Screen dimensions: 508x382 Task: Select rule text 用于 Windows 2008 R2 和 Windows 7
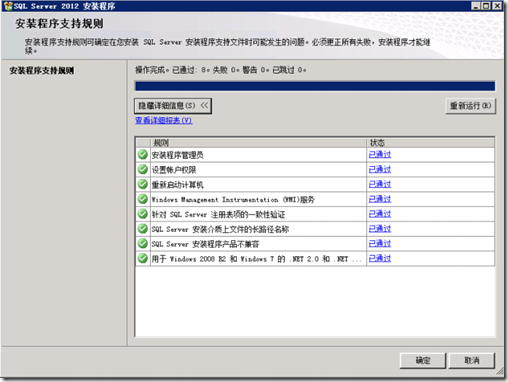tap(257, 259)
